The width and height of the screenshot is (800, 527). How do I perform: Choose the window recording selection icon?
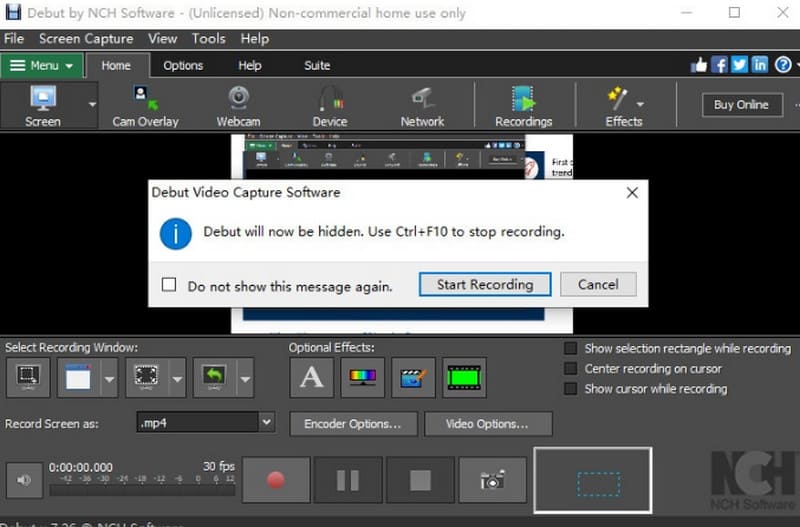pos(79,378)
